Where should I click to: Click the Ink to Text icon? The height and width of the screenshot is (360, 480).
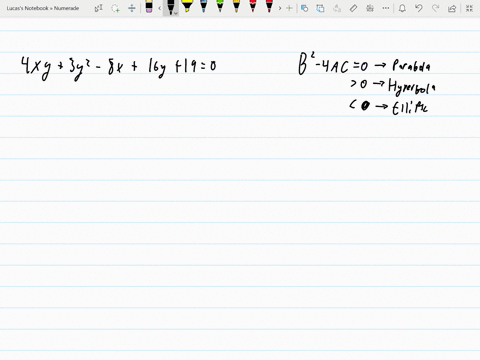pyautogui.click(x=337, y=8)
